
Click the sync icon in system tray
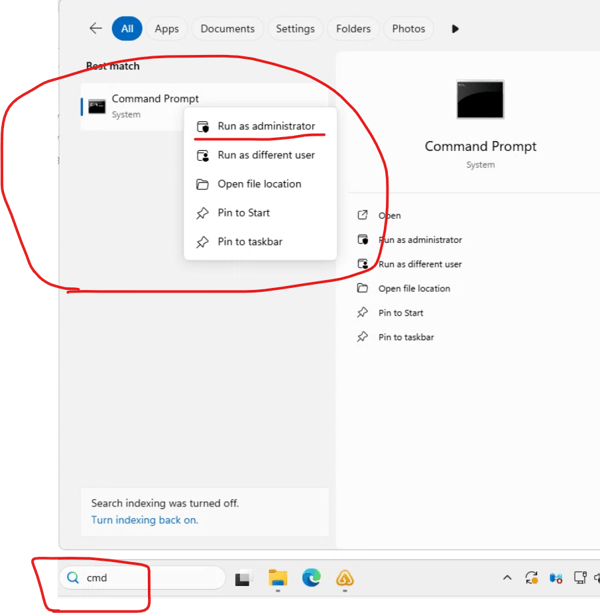531,578
